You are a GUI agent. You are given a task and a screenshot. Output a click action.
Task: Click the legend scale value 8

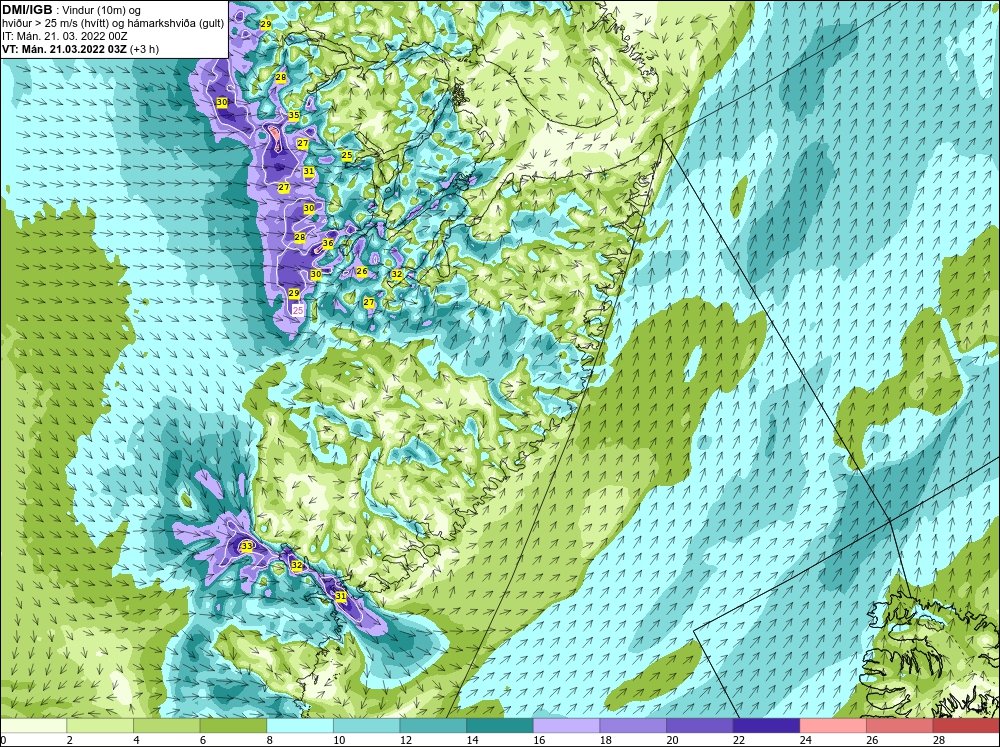coord(269,740)
